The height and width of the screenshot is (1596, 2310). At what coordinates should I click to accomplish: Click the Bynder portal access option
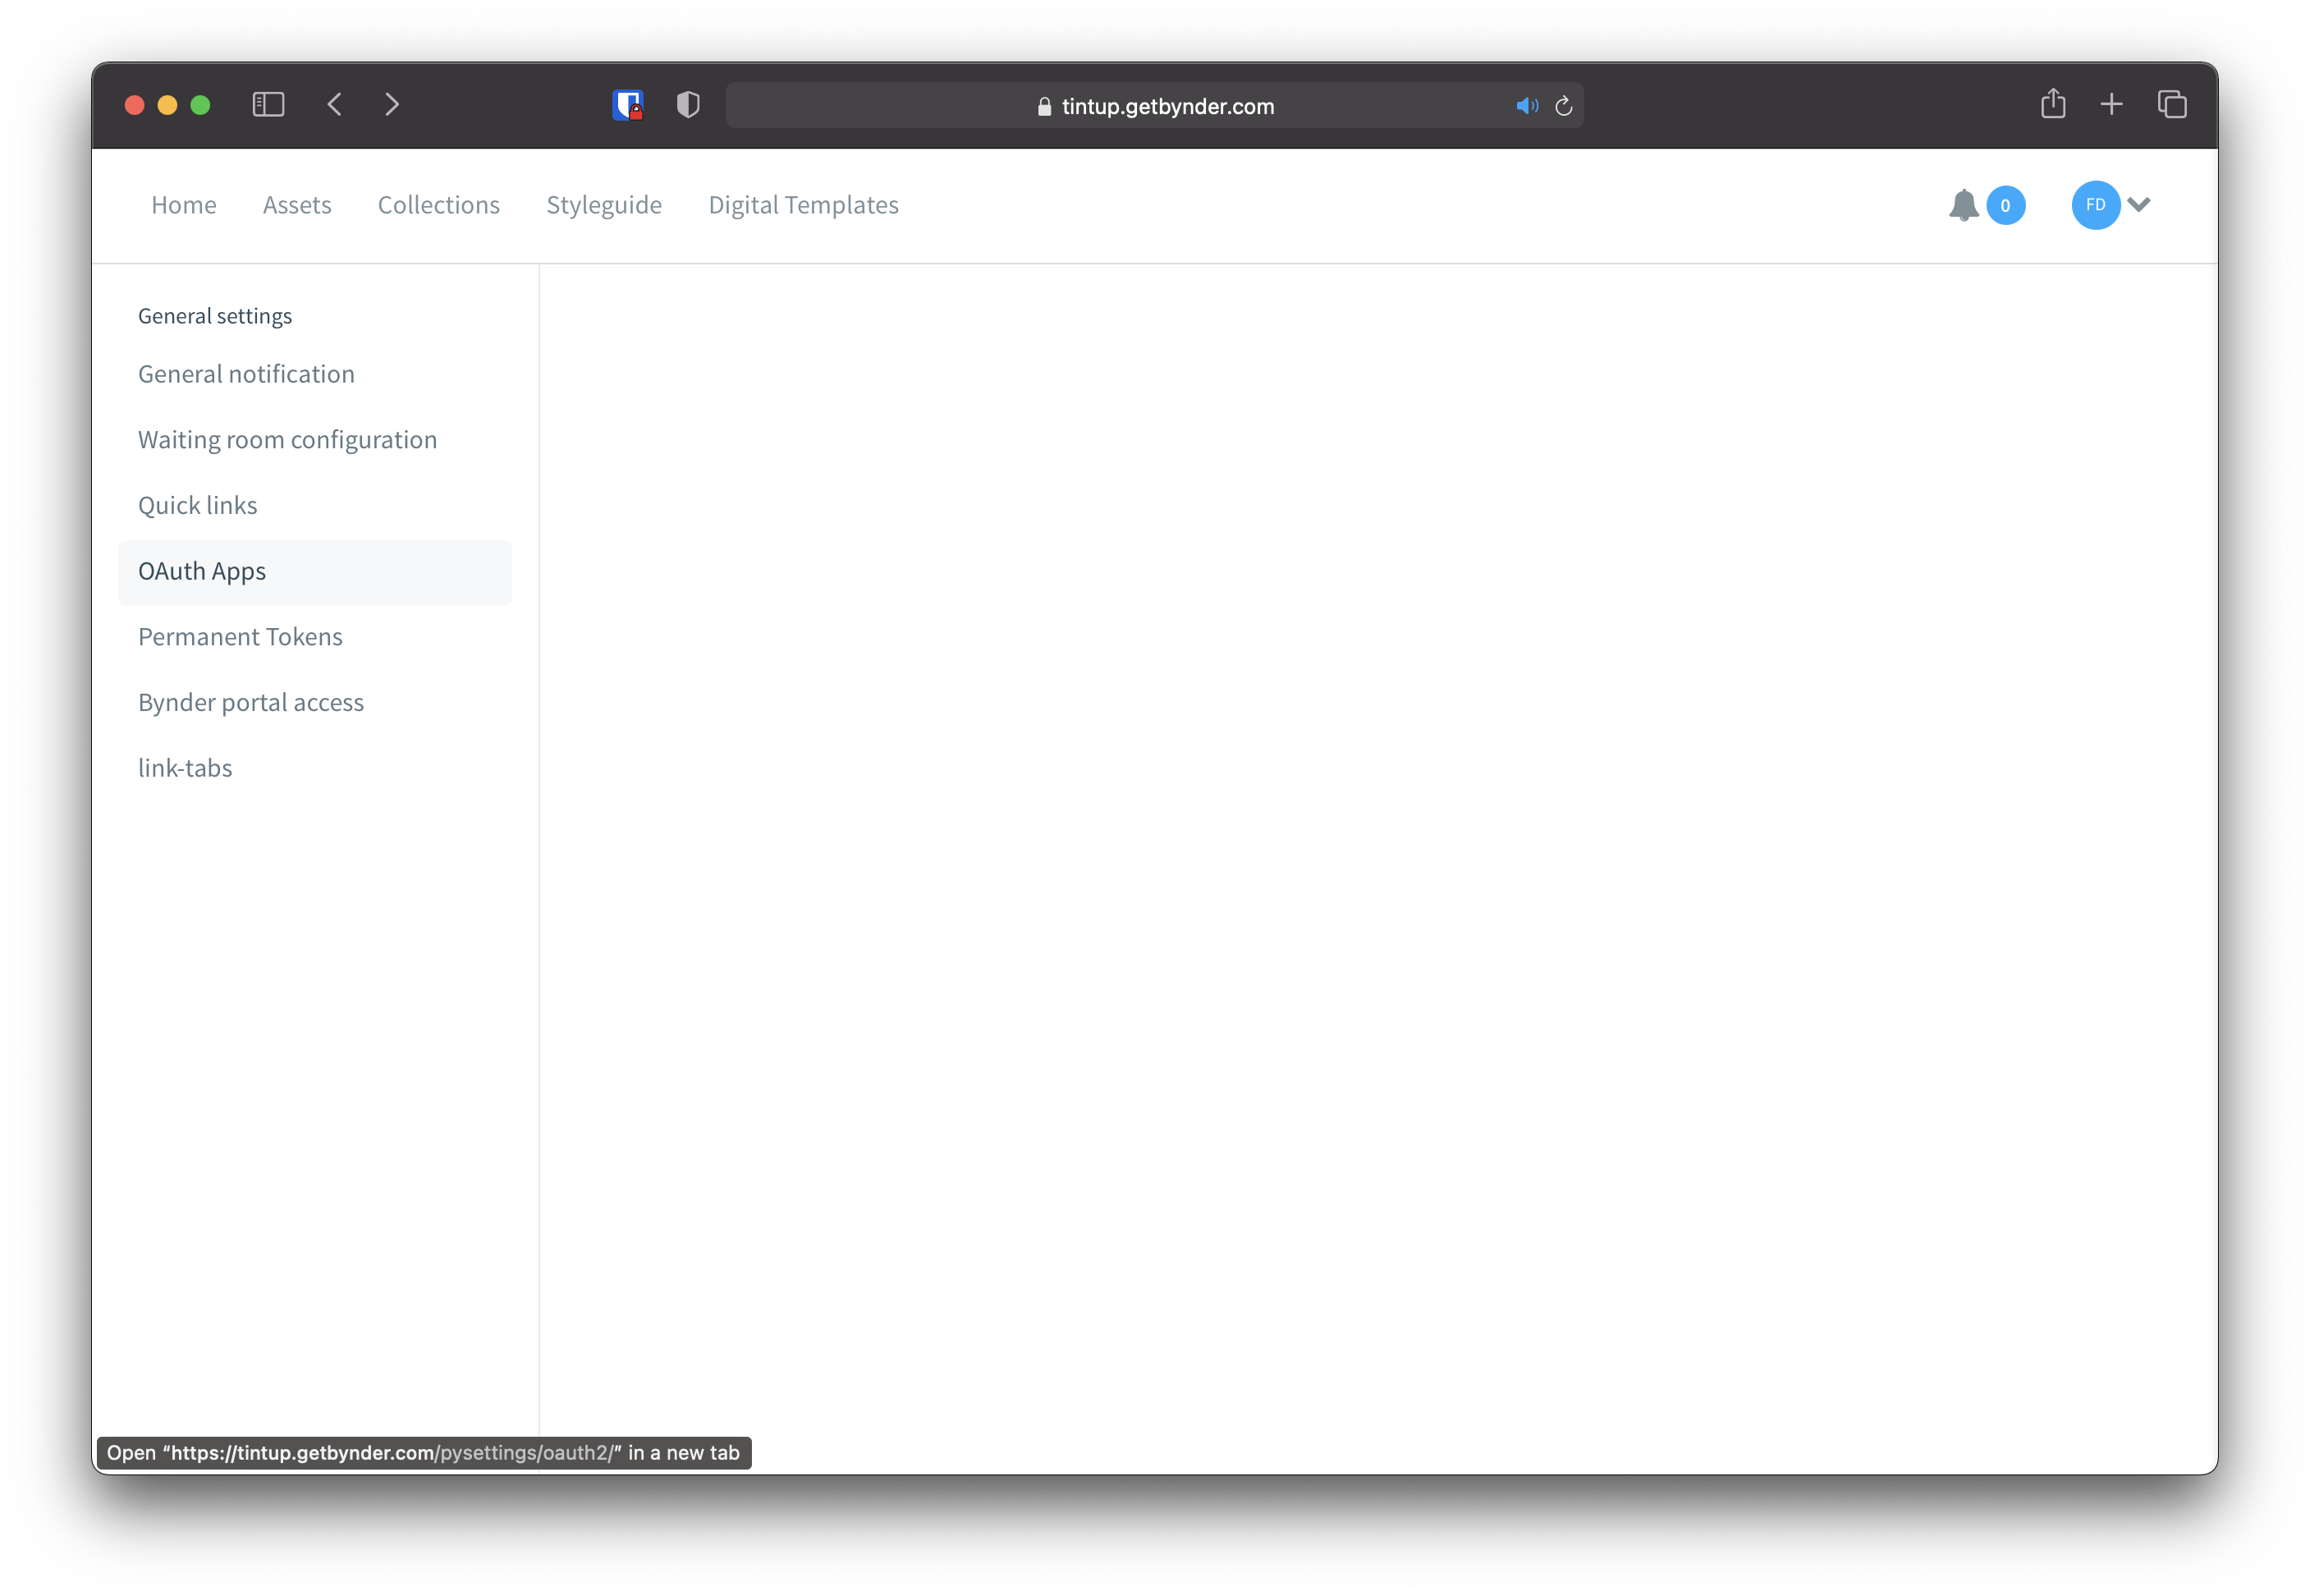coord(251,702)
